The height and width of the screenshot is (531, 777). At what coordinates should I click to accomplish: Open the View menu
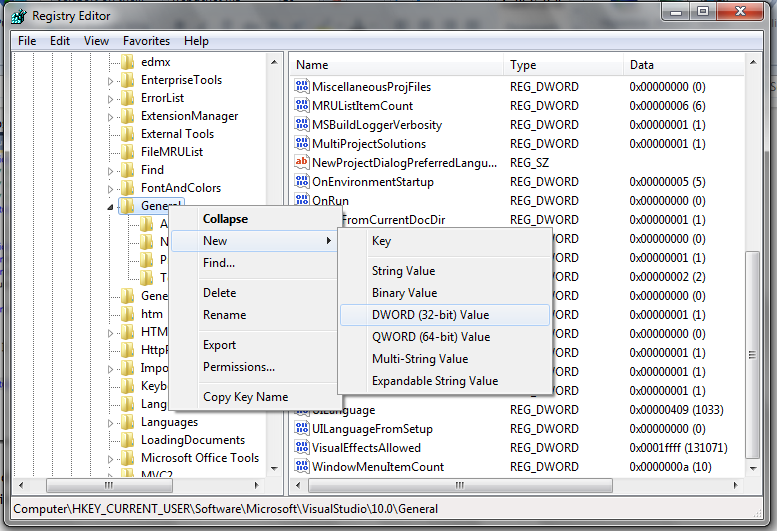pos(96,41)
